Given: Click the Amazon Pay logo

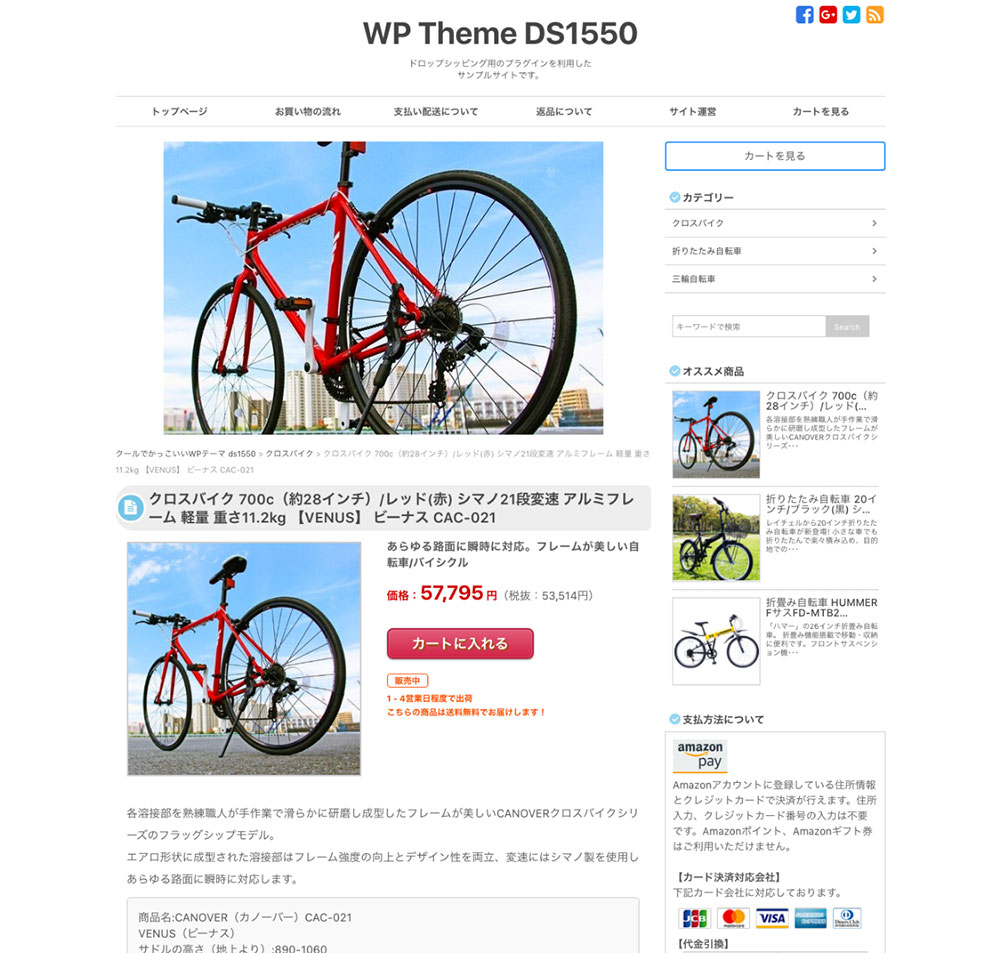Looking at the screenshot, I should [700, 755].
